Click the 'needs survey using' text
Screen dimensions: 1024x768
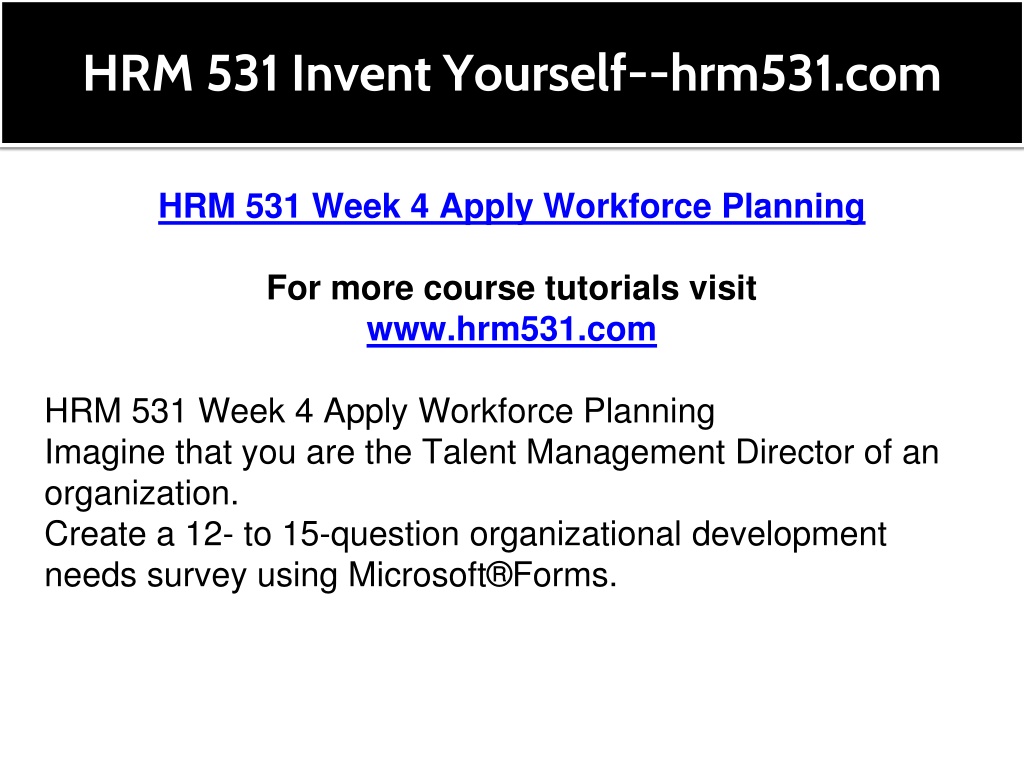(191, 575)
